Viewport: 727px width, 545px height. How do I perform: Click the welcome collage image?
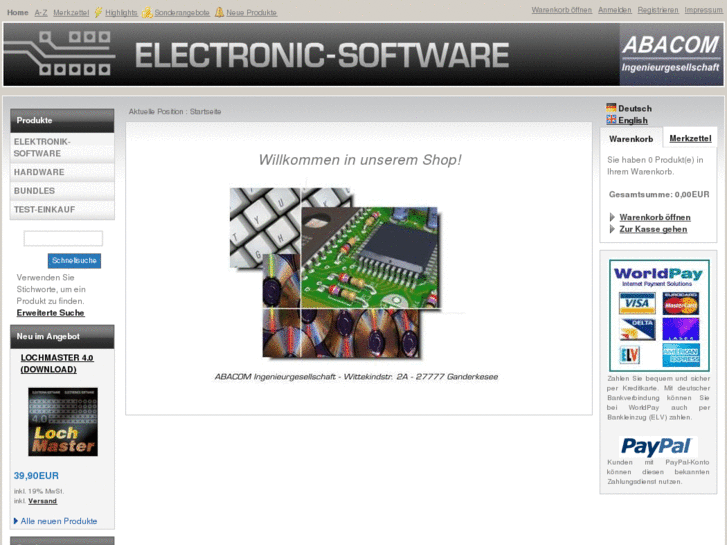pyautogui.click(x=335, y=273)
